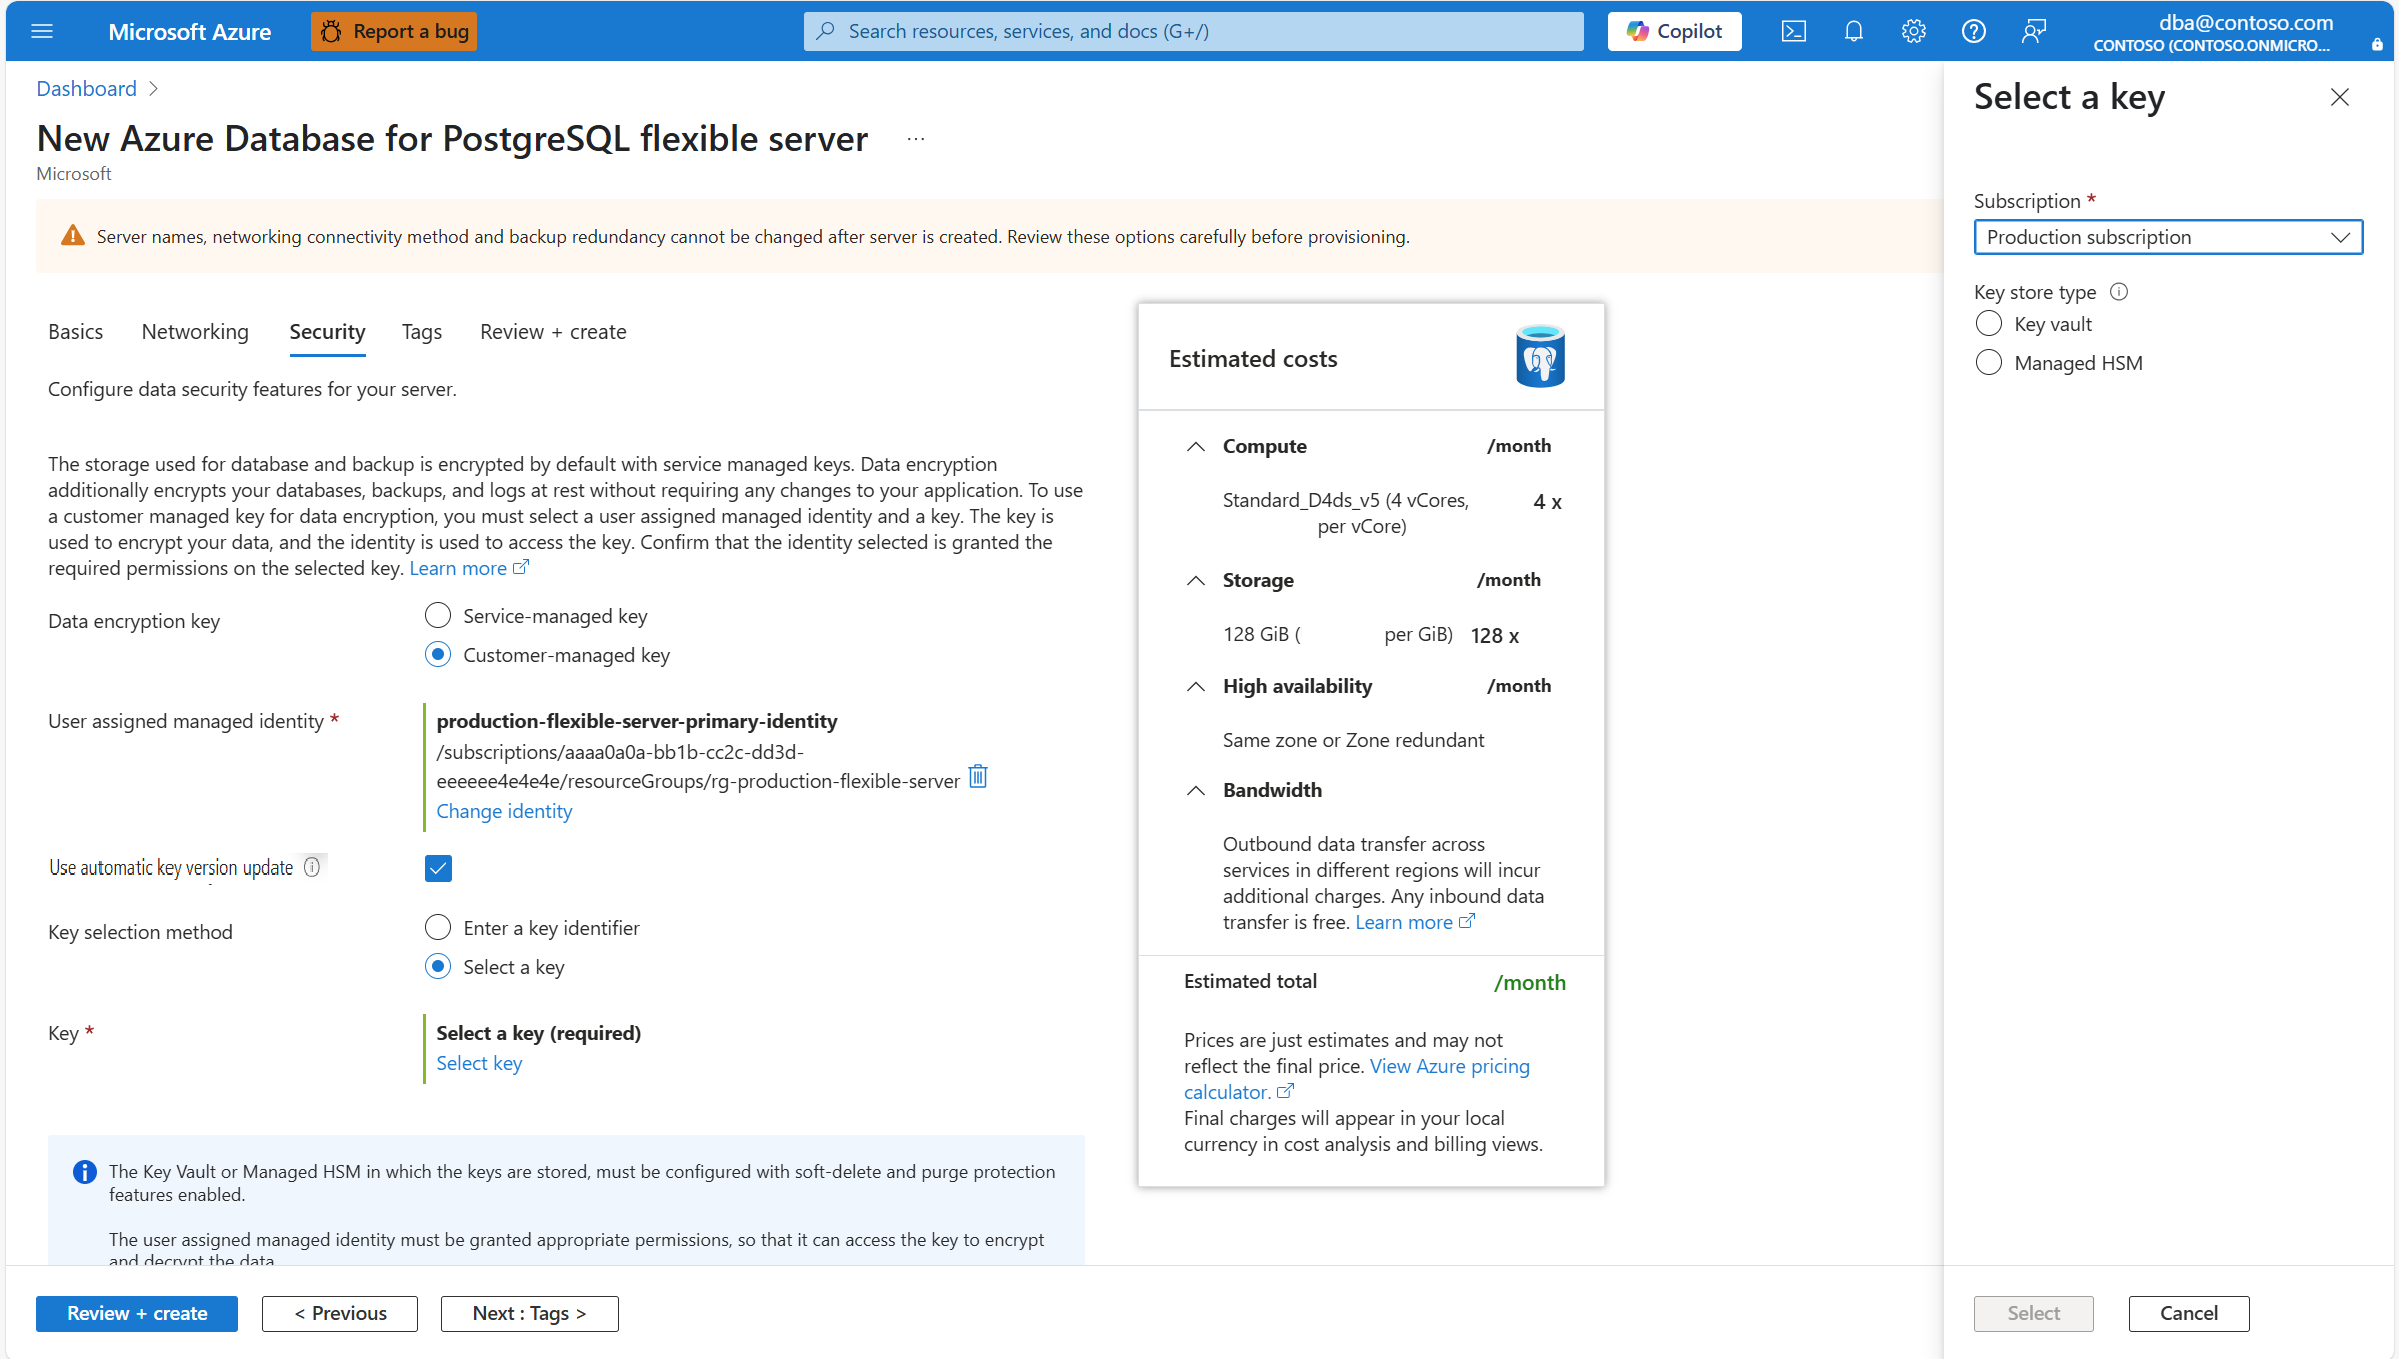Collapse the Compute cost section

pos(1196,447)
